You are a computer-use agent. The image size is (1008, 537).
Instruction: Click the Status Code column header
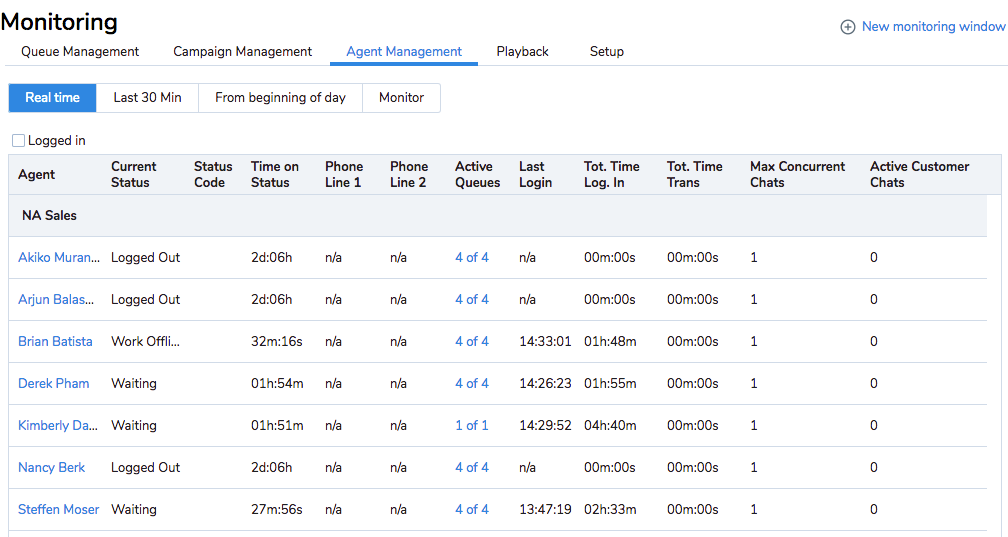click(213, 174)
